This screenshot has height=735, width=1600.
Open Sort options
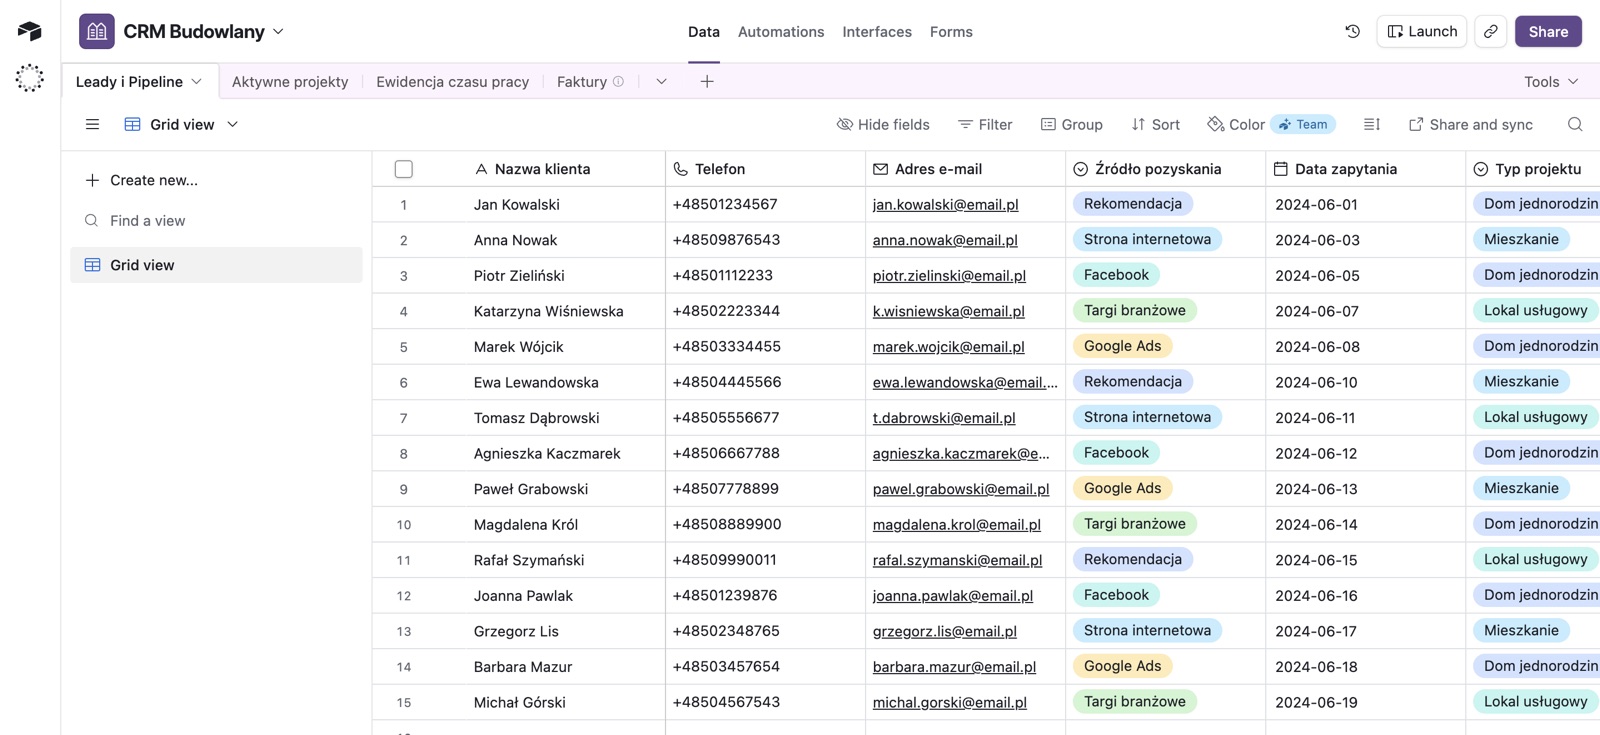[1156, 124]
